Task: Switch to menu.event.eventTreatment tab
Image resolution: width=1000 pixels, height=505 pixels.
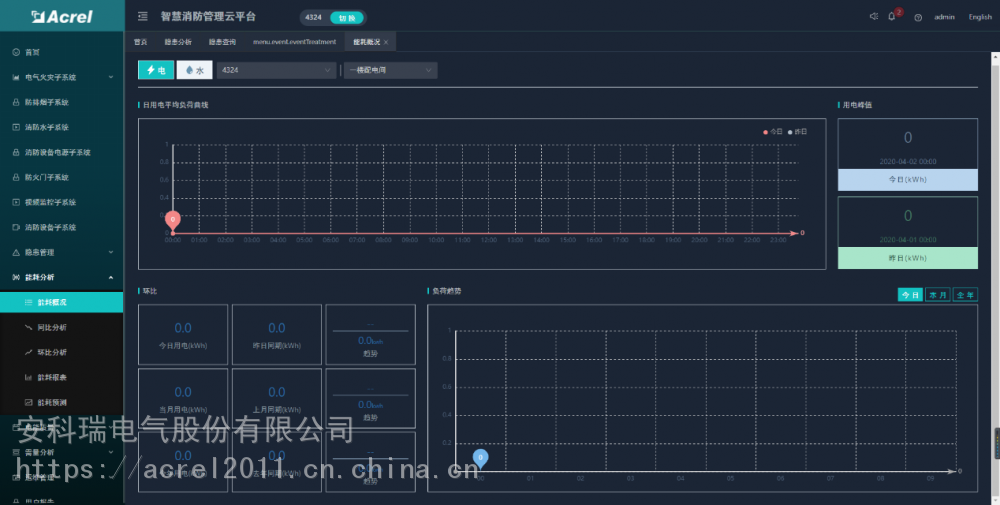Action: point(294,42)
